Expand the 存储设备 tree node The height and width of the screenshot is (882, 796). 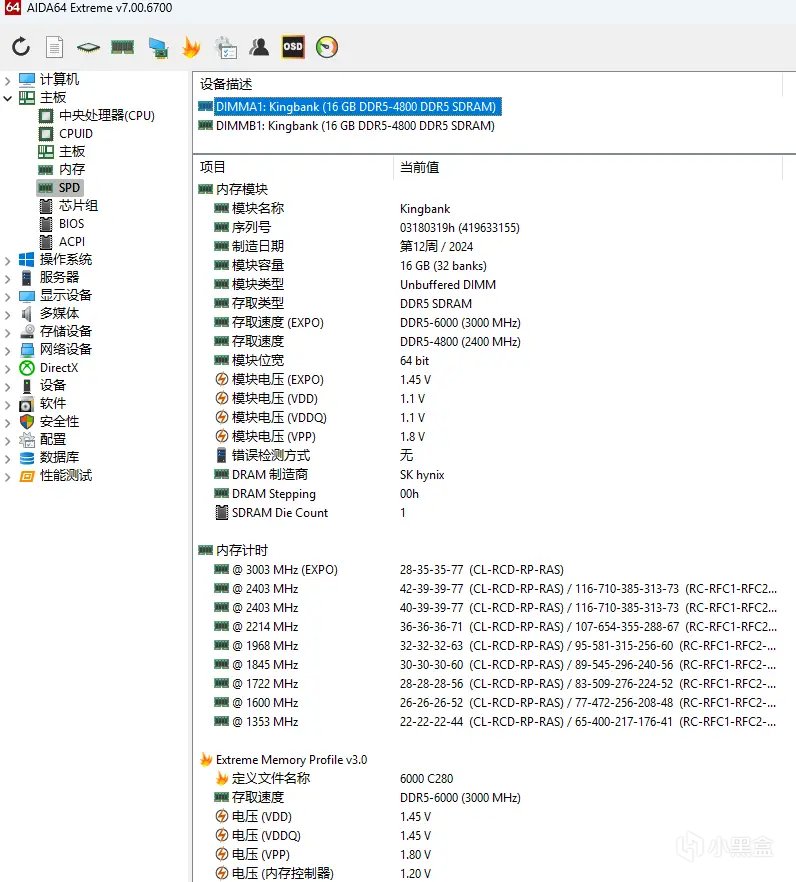point(7,332)
